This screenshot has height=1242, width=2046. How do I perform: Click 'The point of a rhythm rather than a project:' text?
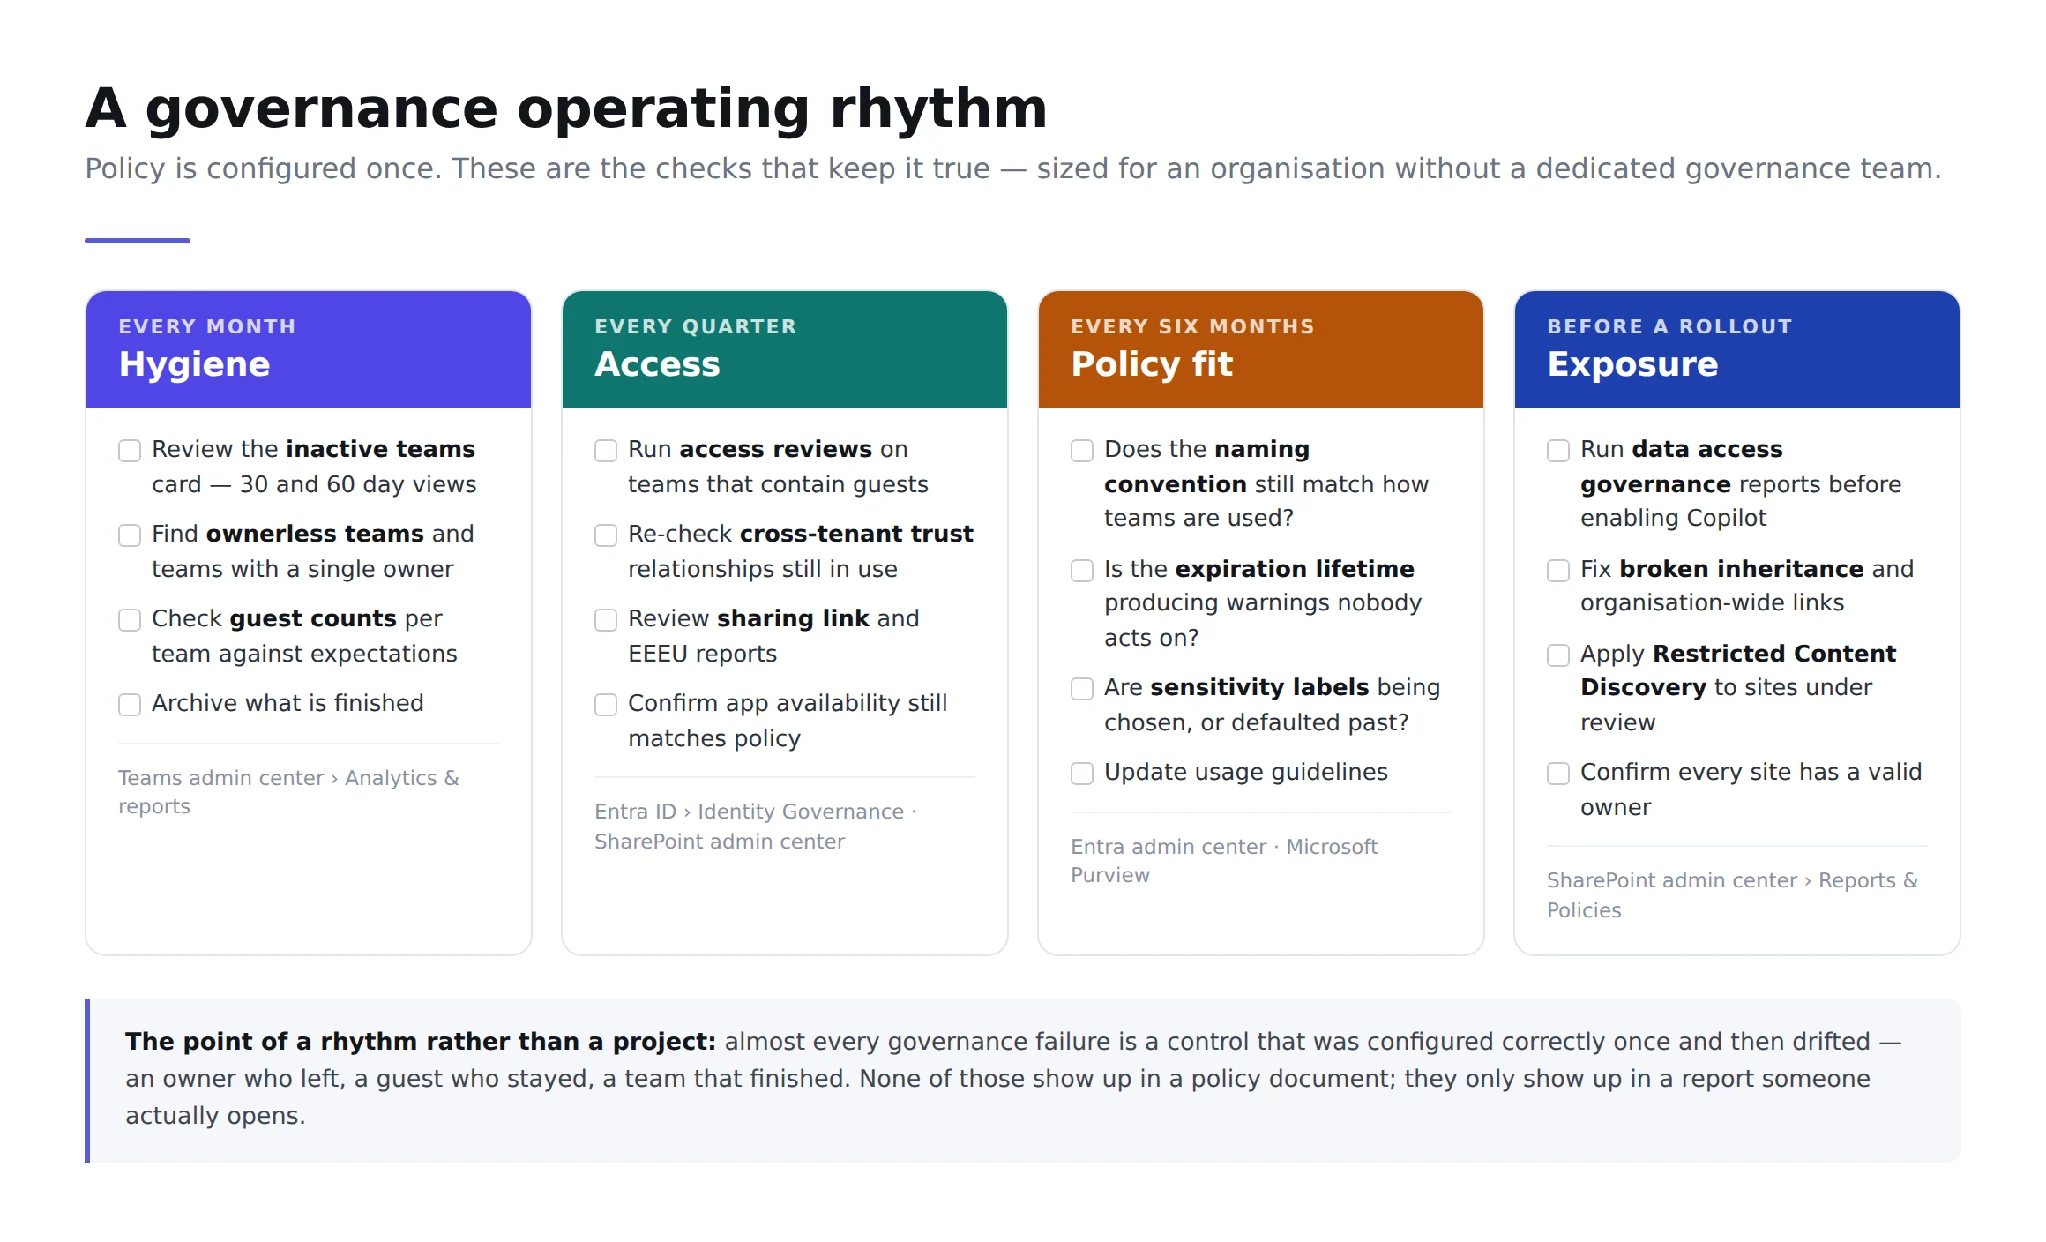coord(420,1041)
